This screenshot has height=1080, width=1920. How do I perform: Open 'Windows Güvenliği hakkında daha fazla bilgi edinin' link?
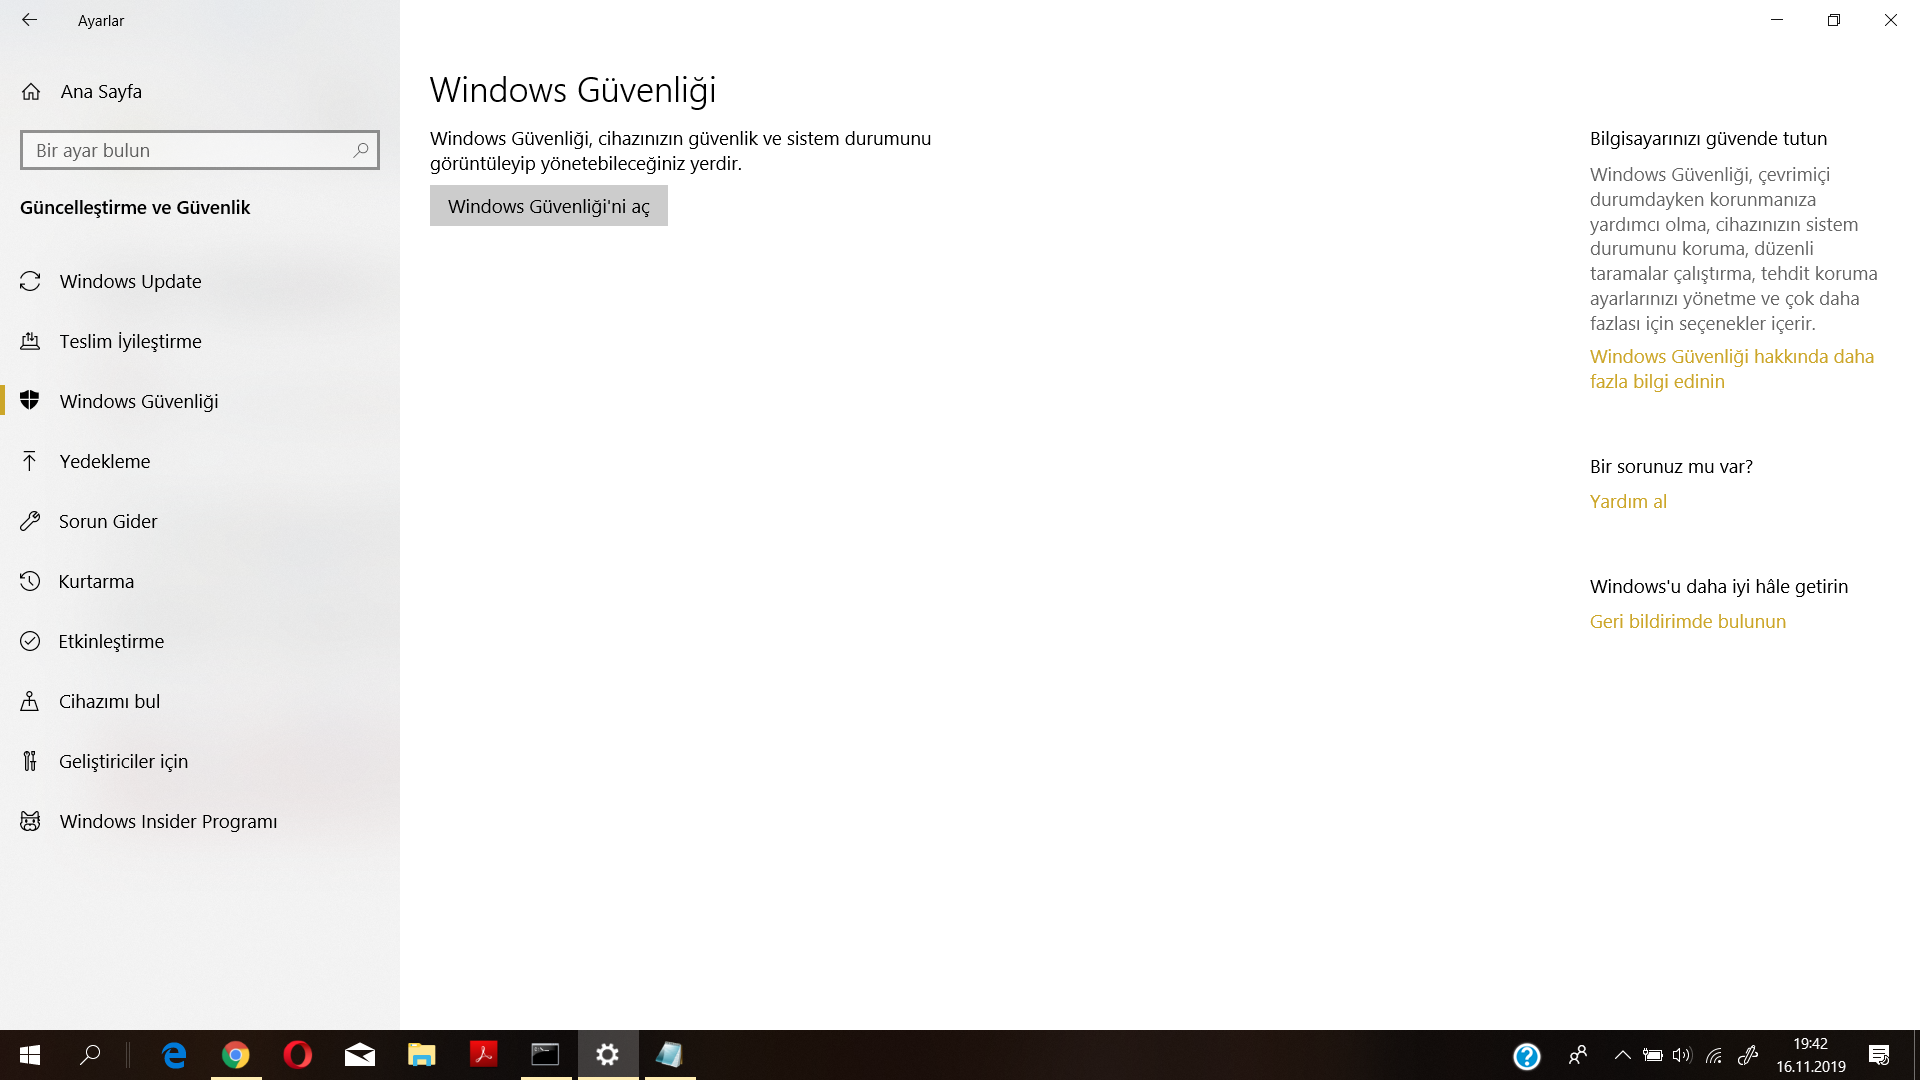1732,369
